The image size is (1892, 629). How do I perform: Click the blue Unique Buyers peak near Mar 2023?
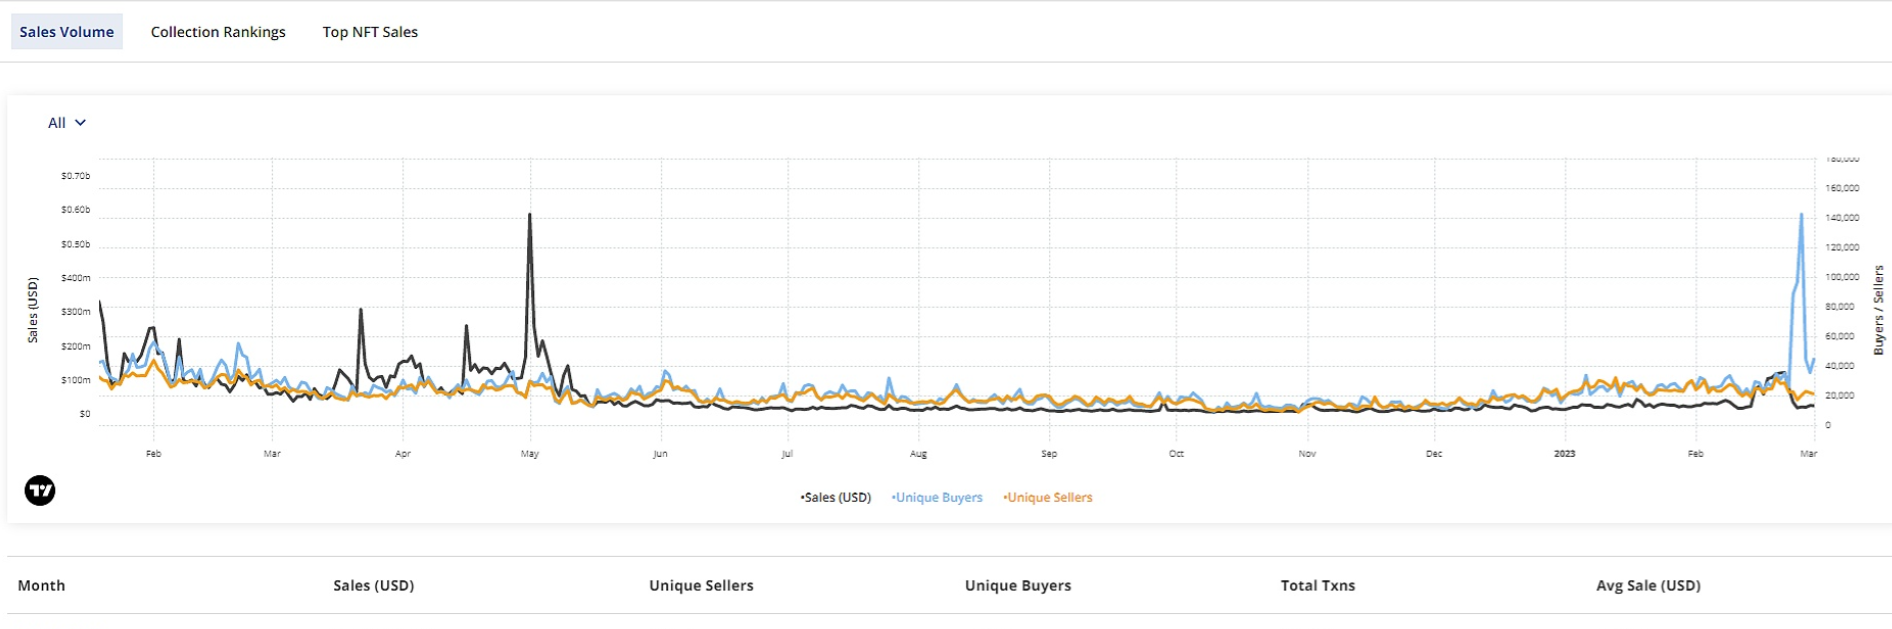tap(1801, 215)
